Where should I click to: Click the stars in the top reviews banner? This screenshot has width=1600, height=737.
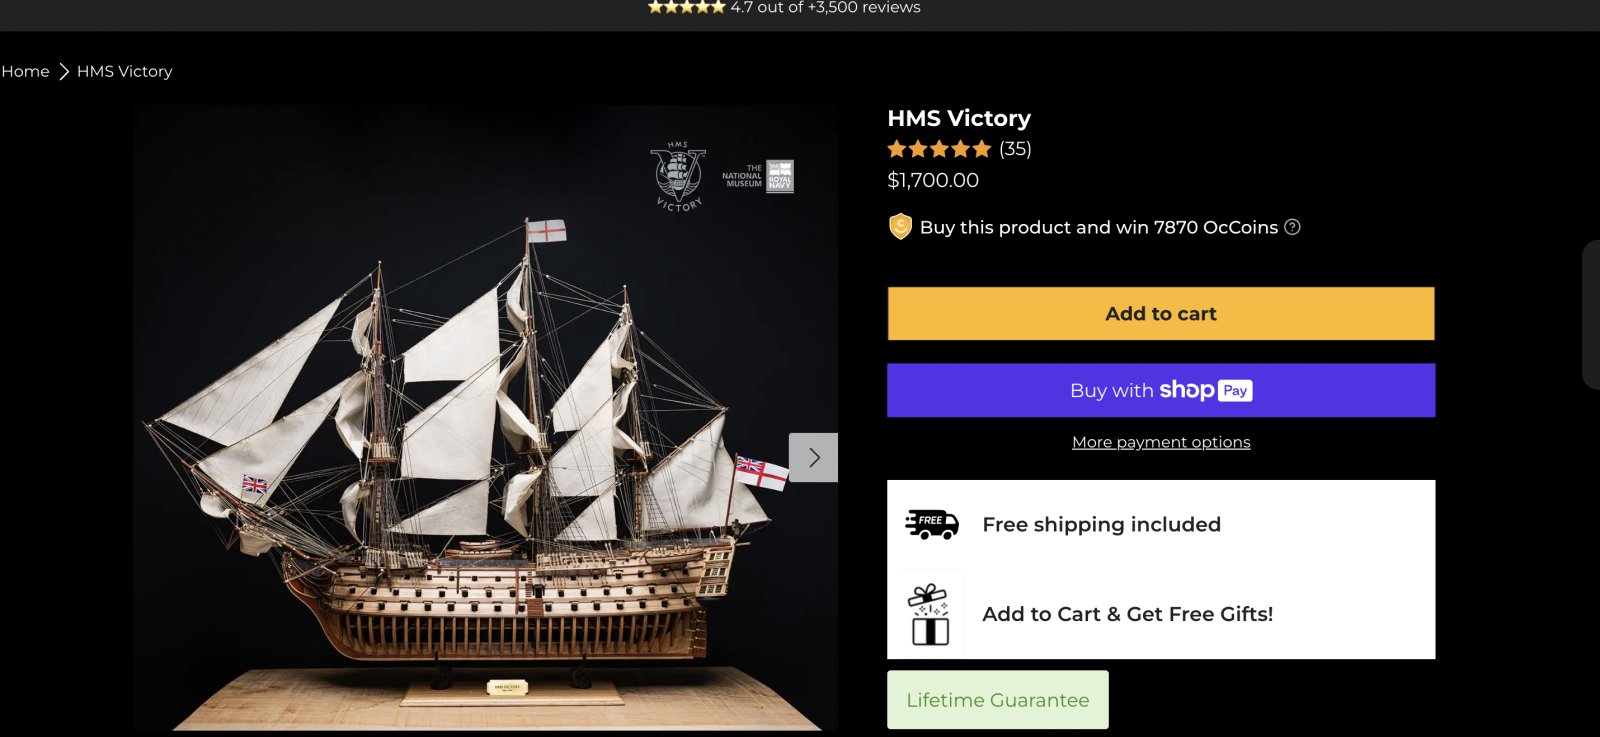[686, 7]
